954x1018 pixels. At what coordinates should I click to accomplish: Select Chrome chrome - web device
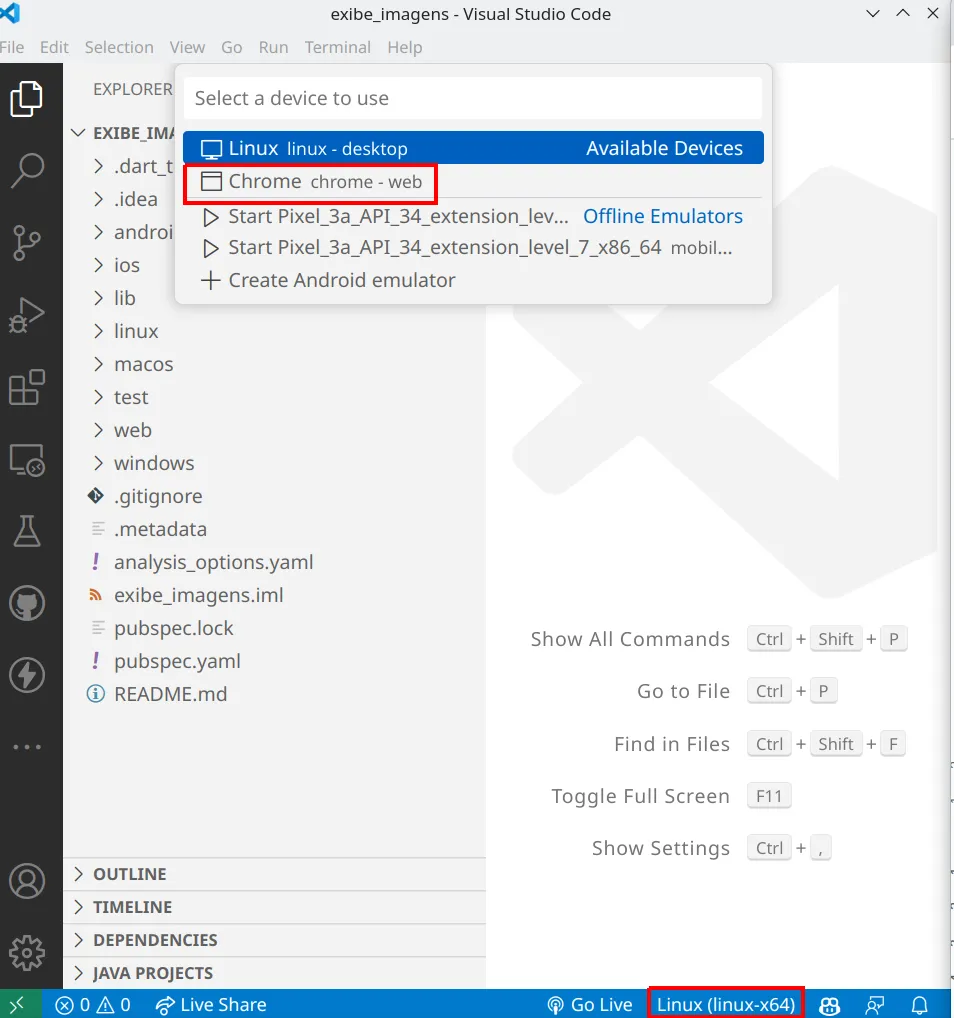point(473,181)
